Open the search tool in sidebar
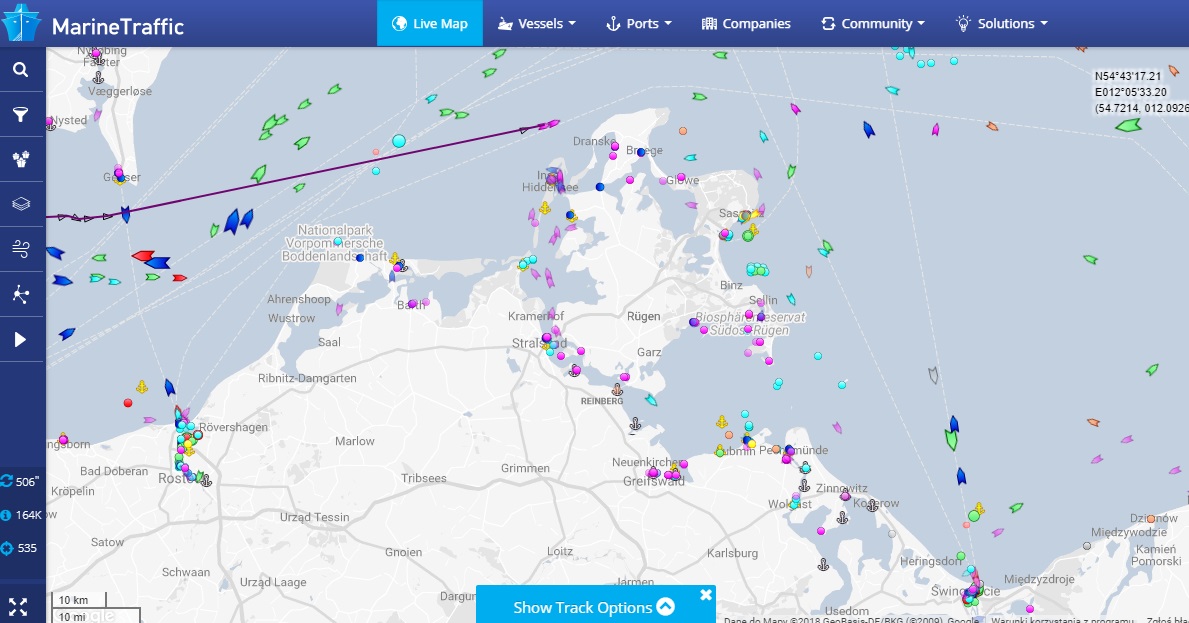The image size is (1189, 623). (21, 70)
